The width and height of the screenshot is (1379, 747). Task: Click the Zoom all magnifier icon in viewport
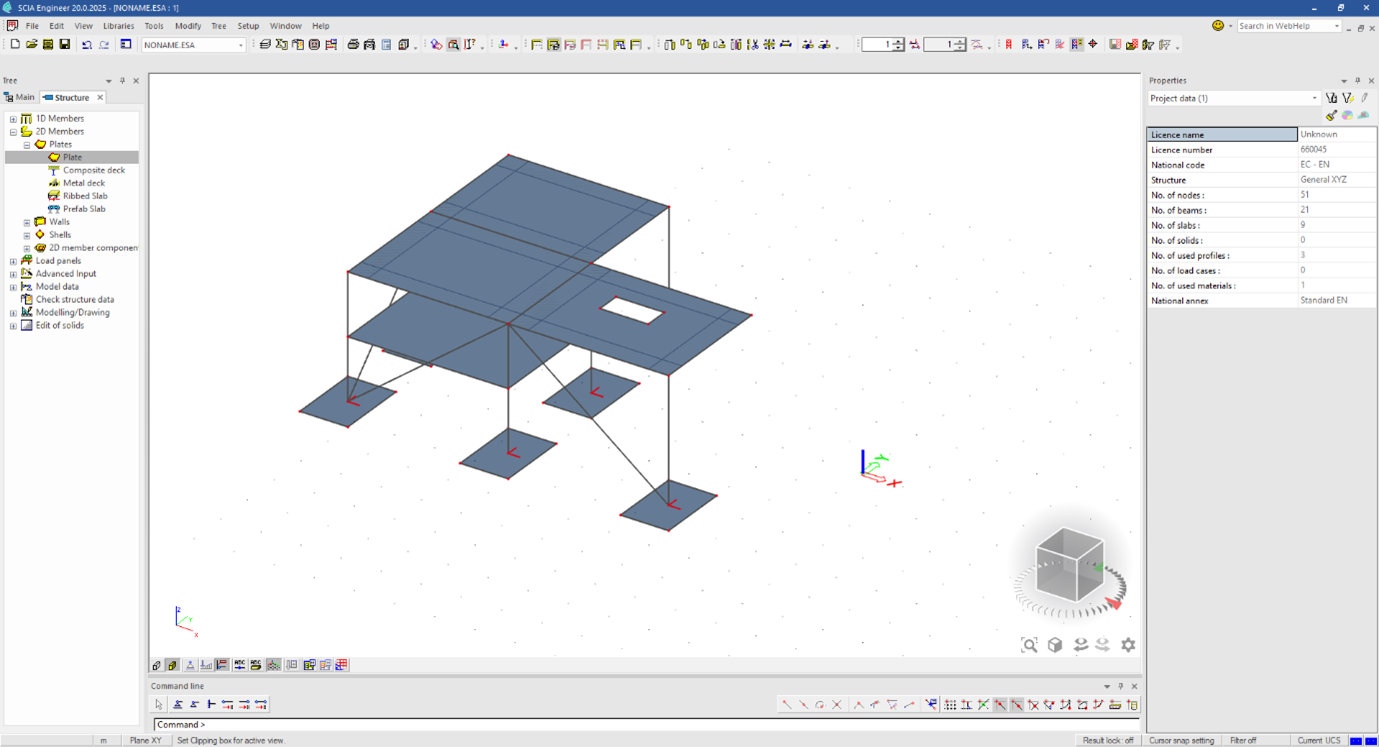point(1029,645)
